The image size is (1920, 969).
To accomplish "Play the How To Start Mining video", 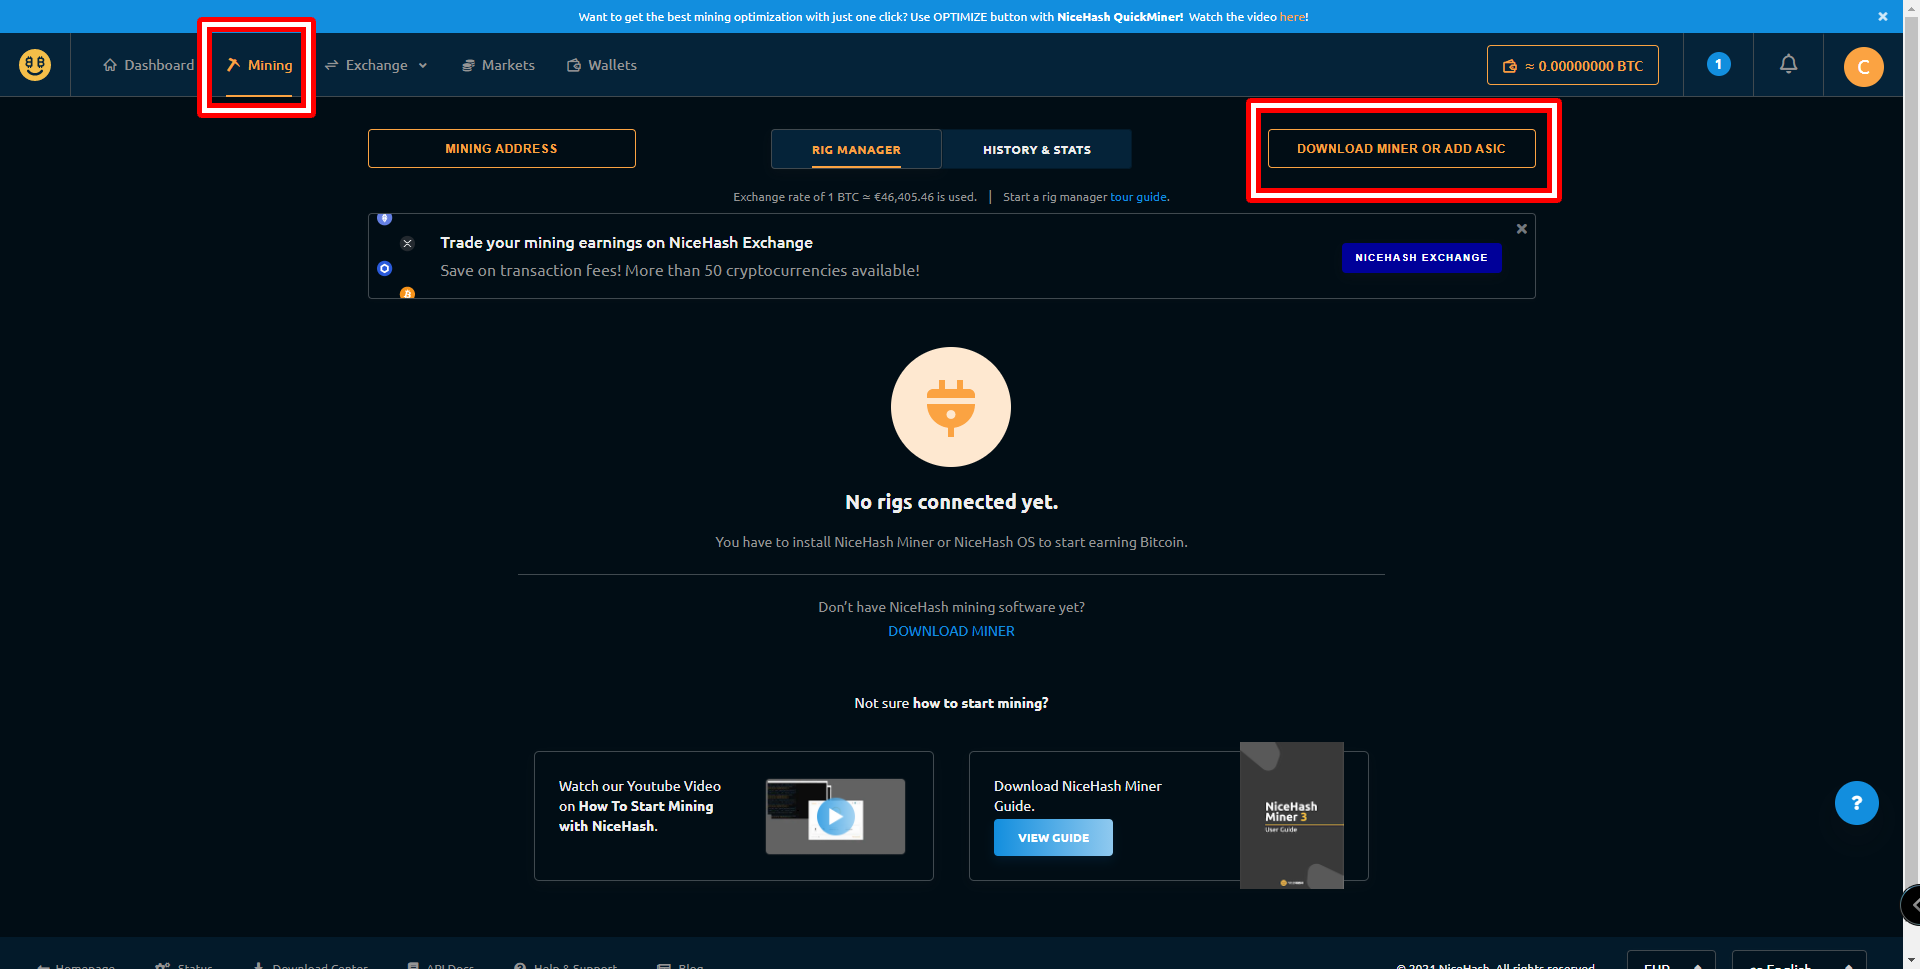I will (x=835, y=816).
